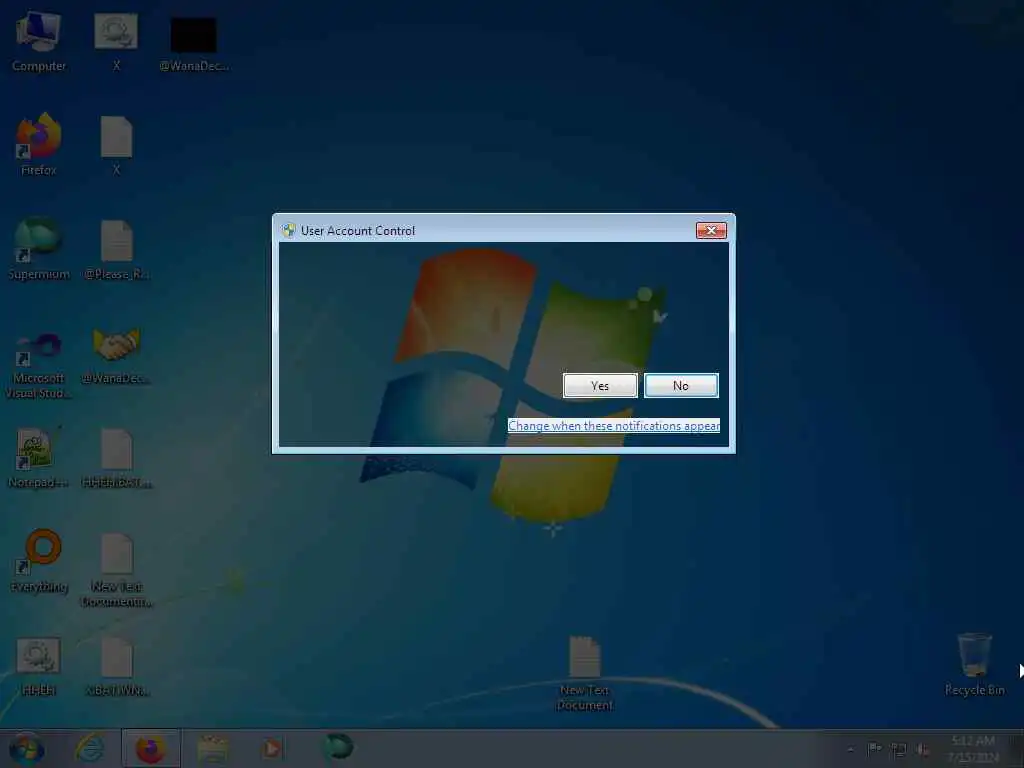This screenshot has width=1024, height=768.
Task: Launch Internet Explorer from the taskbar
Action: (89, 749)
